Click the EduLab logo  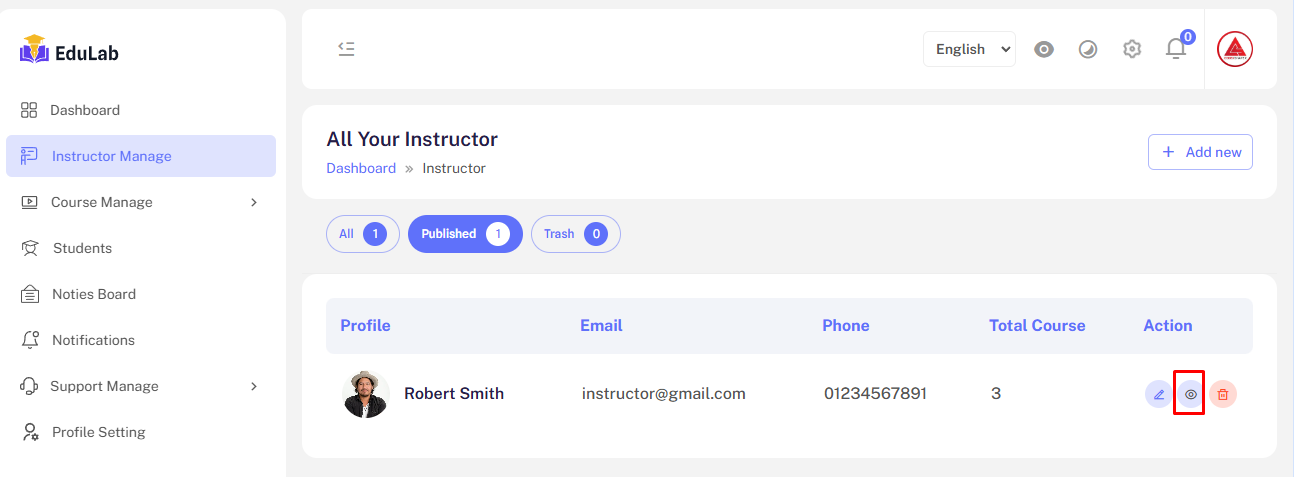[69, 52]
